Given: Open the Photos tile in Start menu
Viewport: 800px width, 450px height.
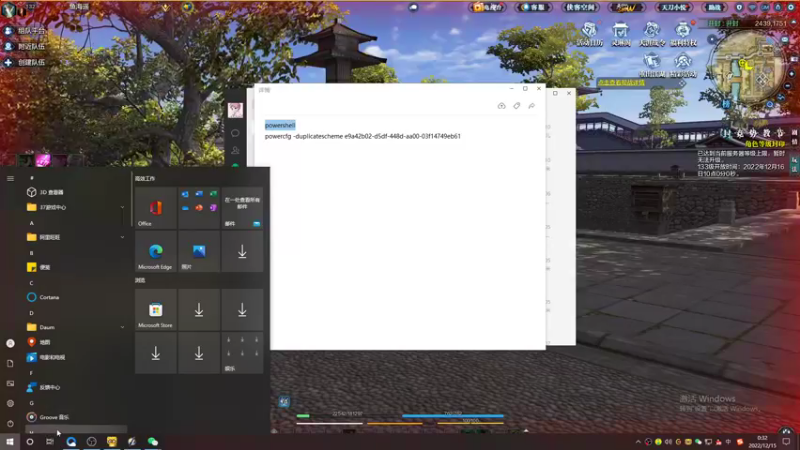Looking at the screenshot, I should (x=199, y=251).
